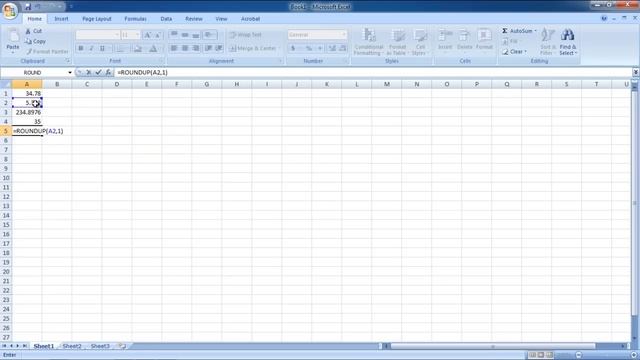640x360 pixels.
Task: Toggle Align Text Right
Action: pos(196,49)
